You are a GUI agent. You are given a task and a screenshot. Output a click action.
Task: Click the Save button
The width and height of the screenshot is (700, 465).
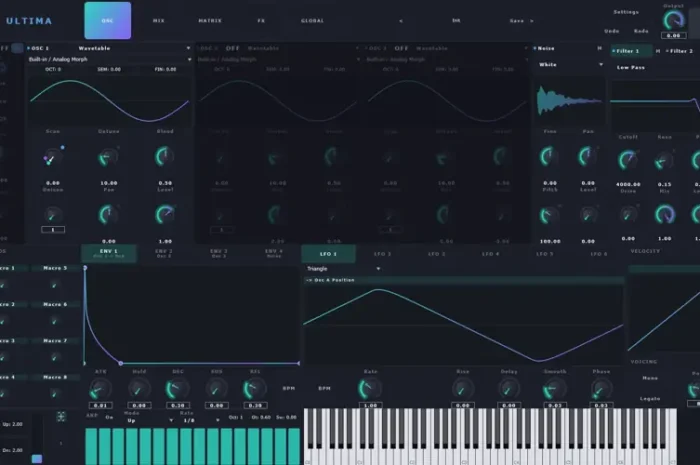[x=517, y=21]
